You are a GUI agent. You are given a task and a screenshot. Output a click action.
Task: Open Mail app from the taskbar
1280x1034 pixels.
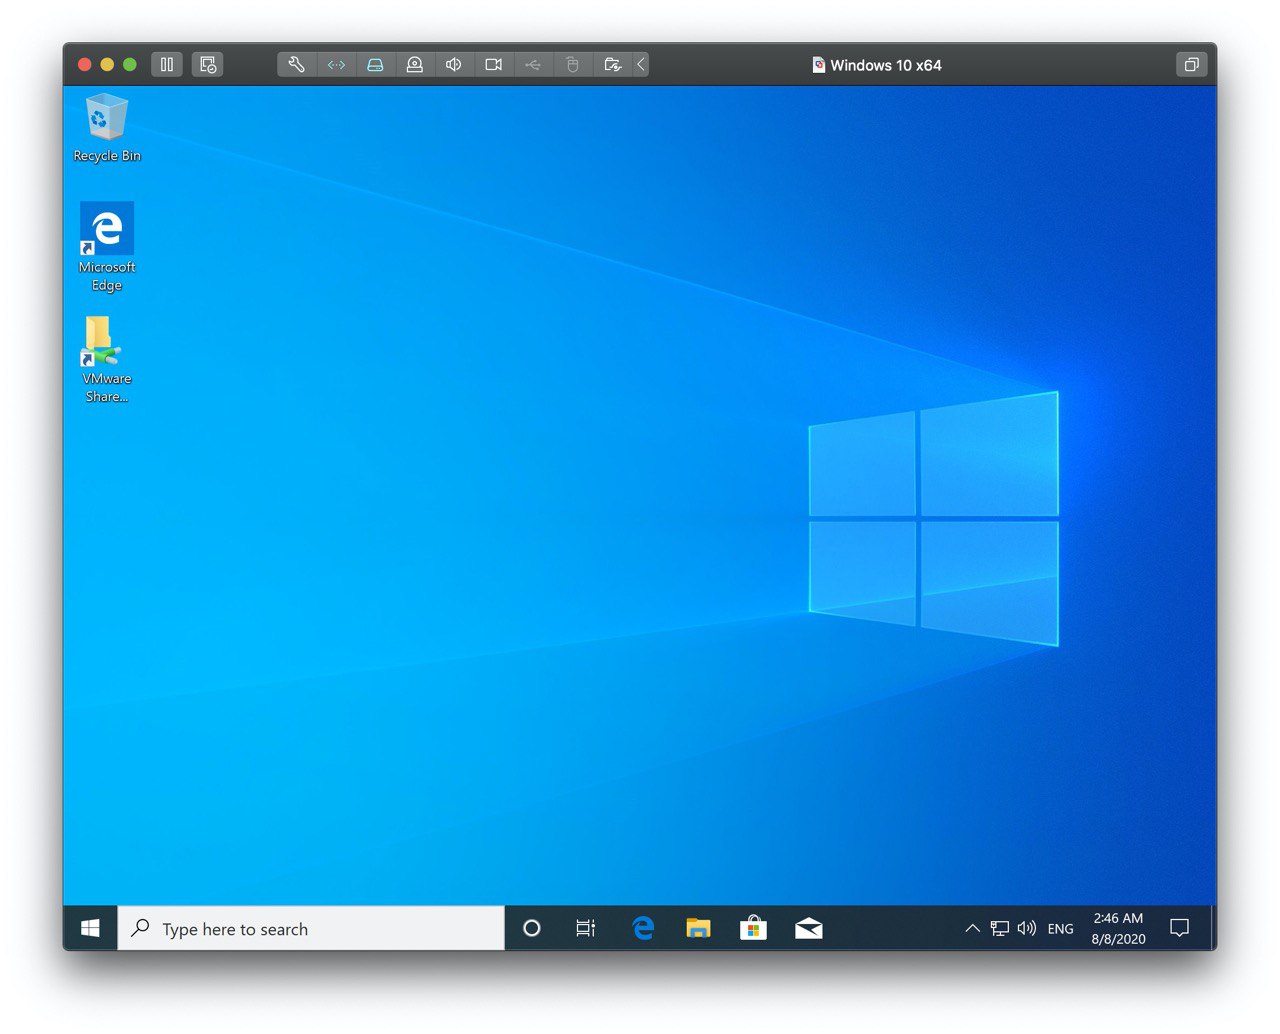coord(808,928)
